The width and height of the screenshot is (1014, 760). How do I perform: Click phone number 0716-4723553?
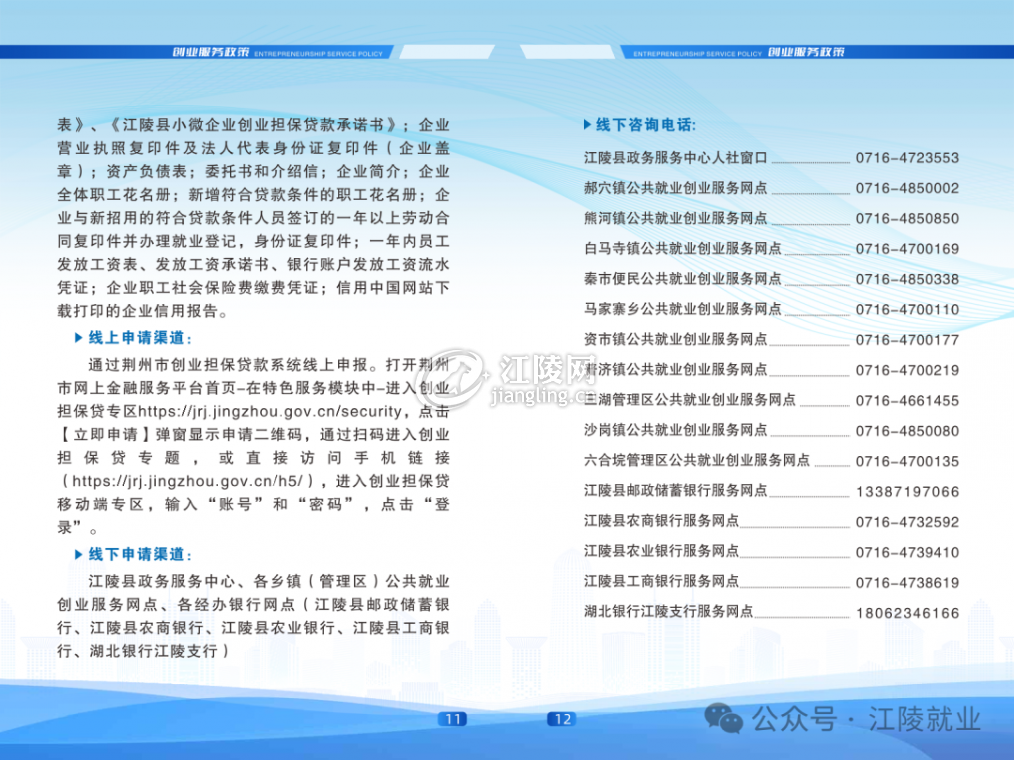[907, 158]
